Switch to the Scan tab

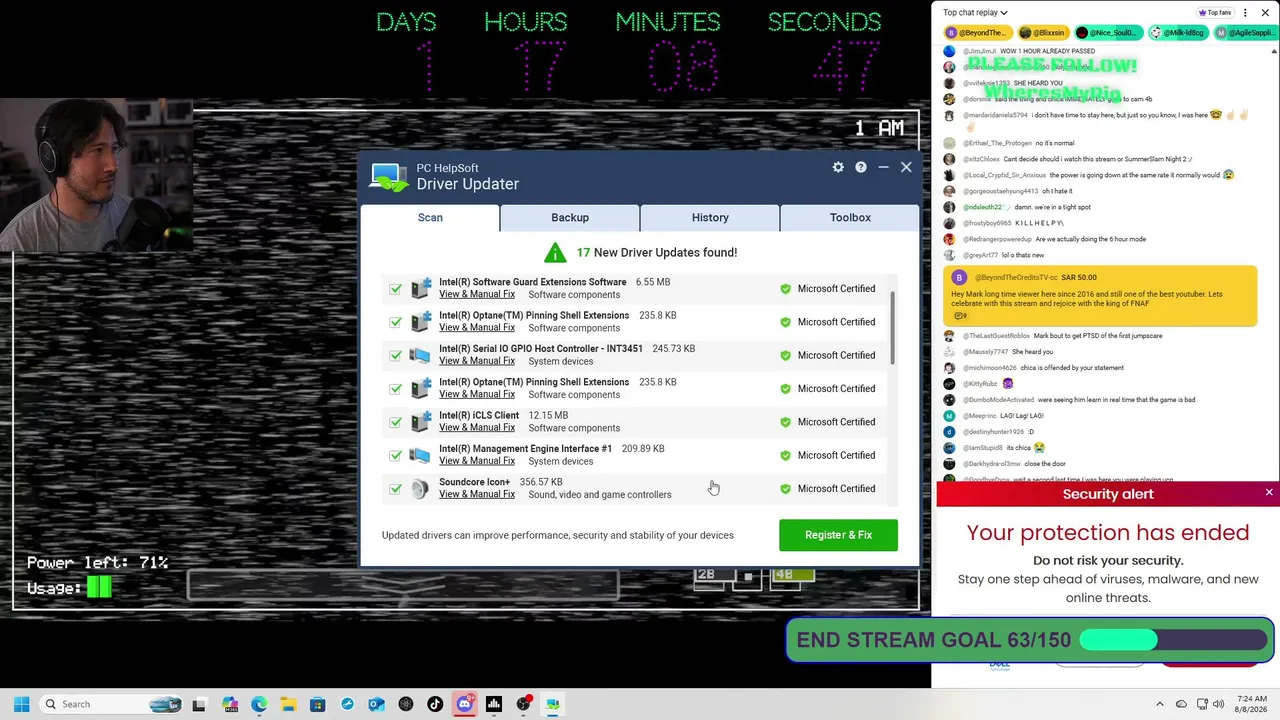[x=430, y=217]
